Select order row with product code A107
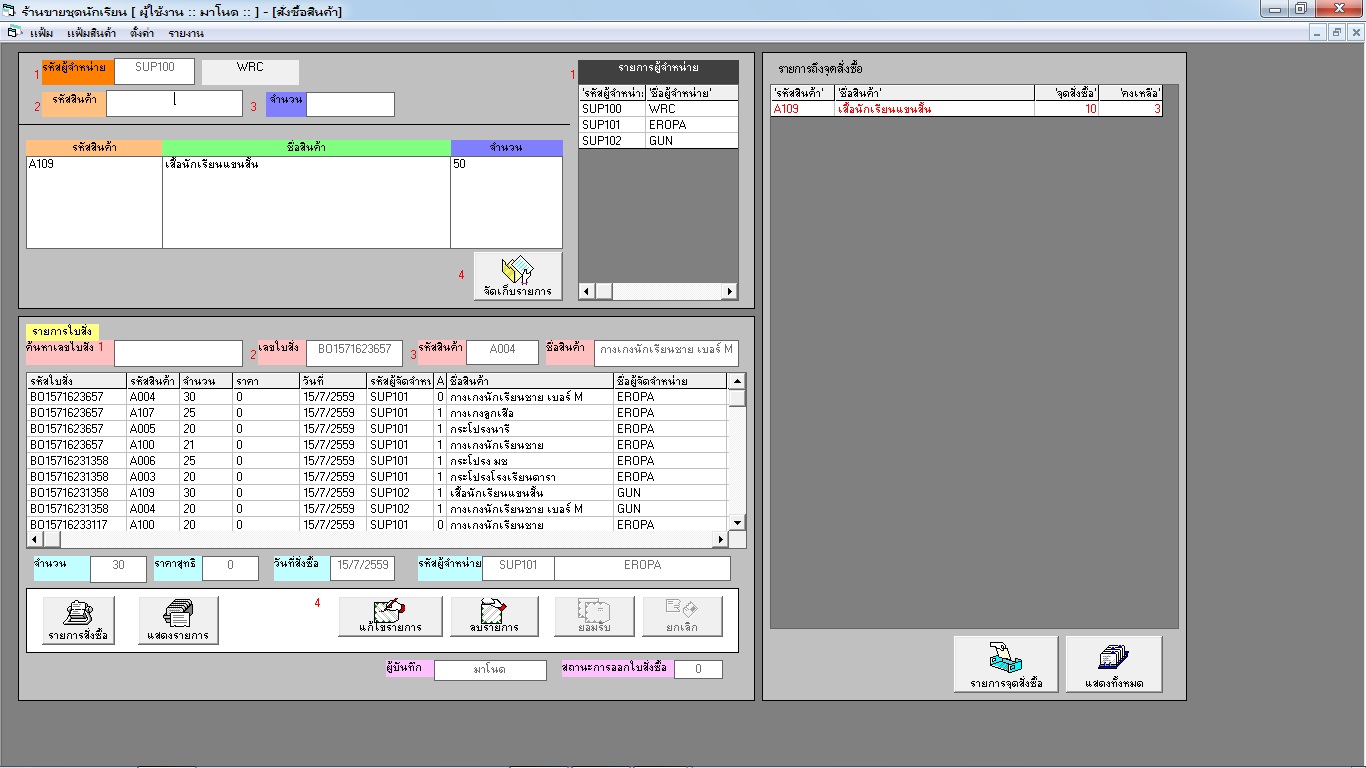Viewport: 1366px width, 768px height. [x=378, y=413]
